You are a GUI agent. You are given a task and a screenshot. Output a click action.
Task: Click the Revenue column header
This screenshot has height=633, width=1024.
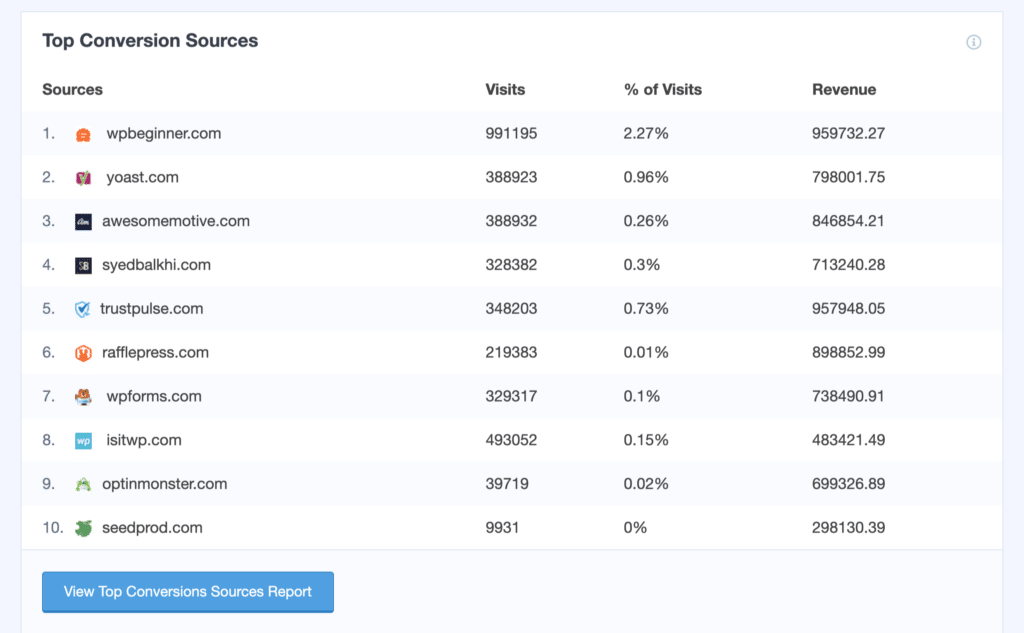tap(844, 89)
